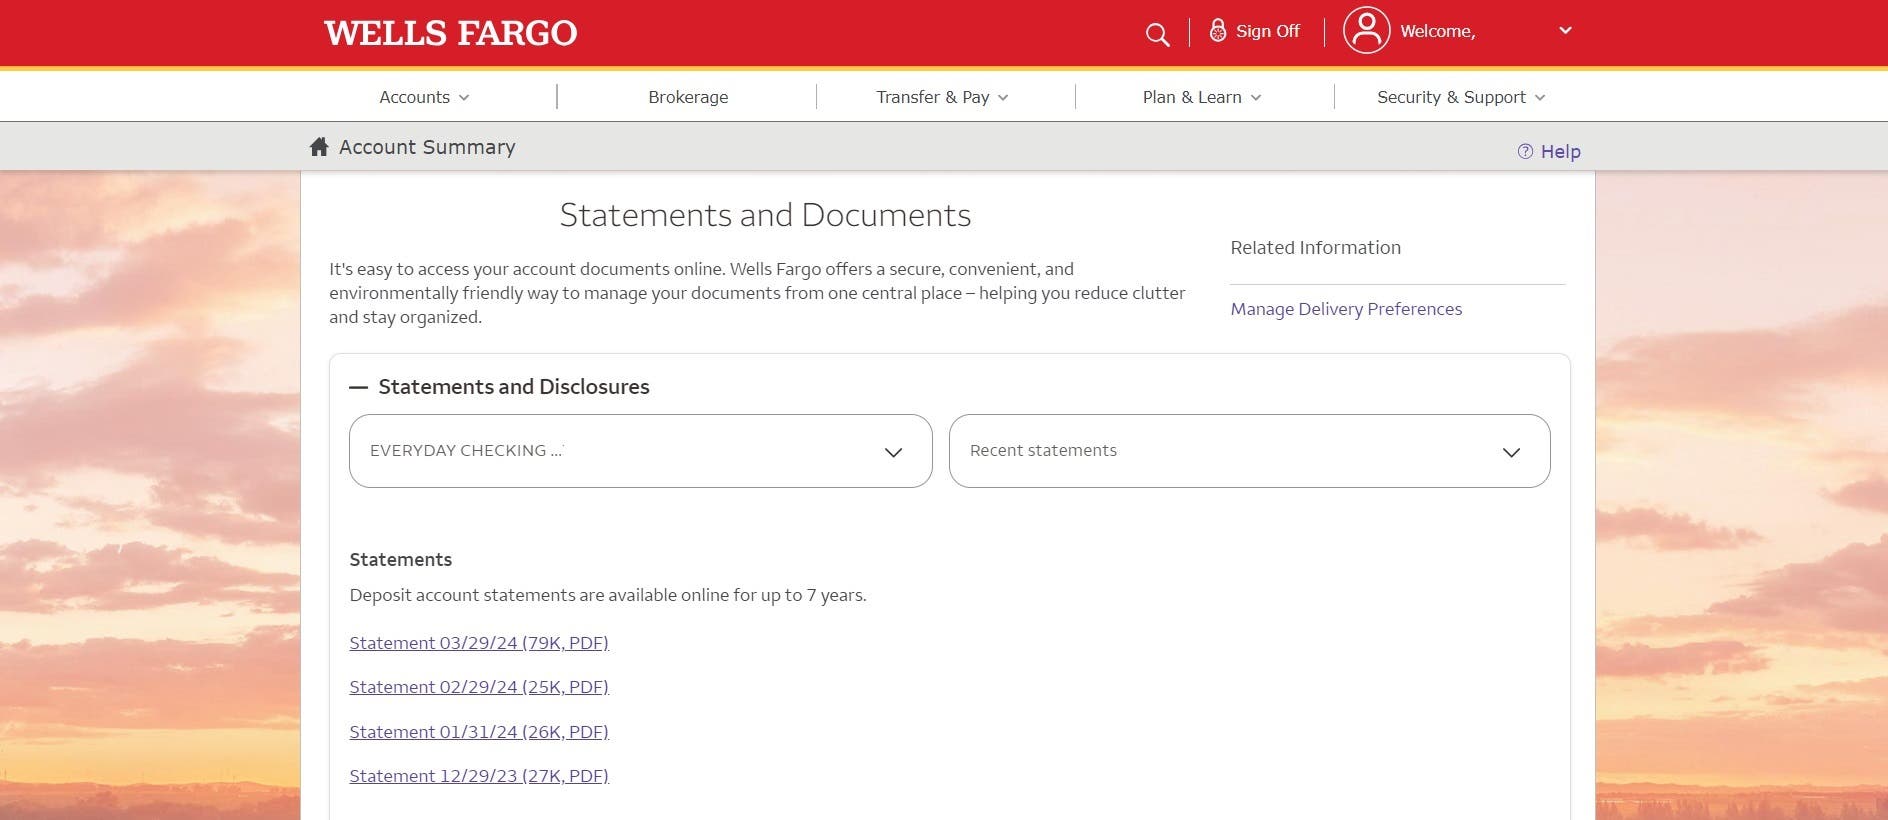Collapse the Statements and Disclosures section
This screenshot has width=1888, height=820.
(x=358, y=387)
